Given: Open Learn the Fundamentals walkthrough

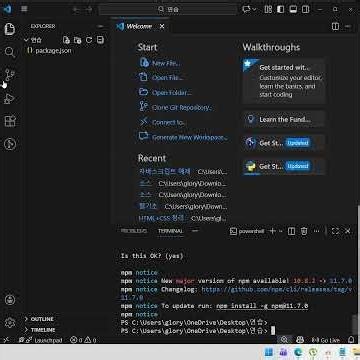Looking at the screenshot, I should [284, 119].
